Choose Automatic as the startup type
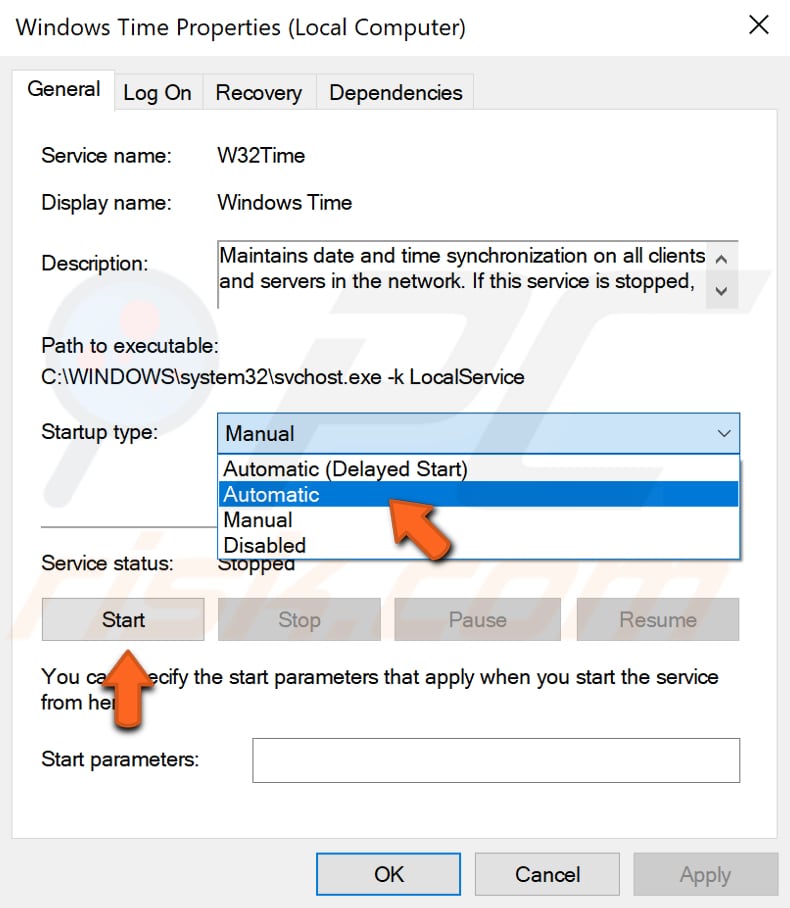The height and width of the screenshot is (908, 790). pos(270,494)
